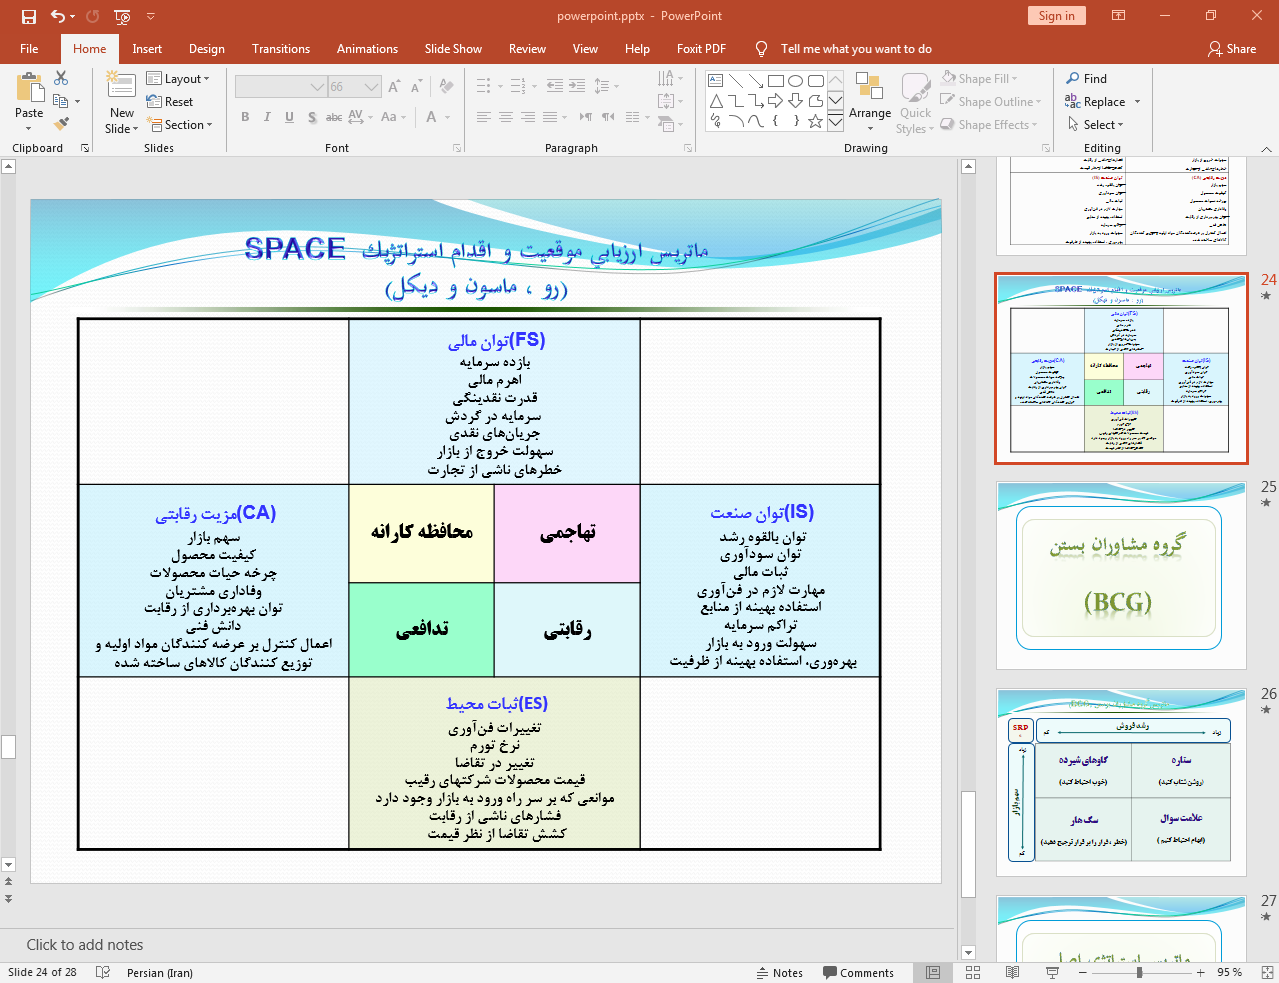The width and height of the screenshot is (1279, 983).
Task: Open the Foxit PDF tab
Action: pyautogui.click(x=701, y=48)
